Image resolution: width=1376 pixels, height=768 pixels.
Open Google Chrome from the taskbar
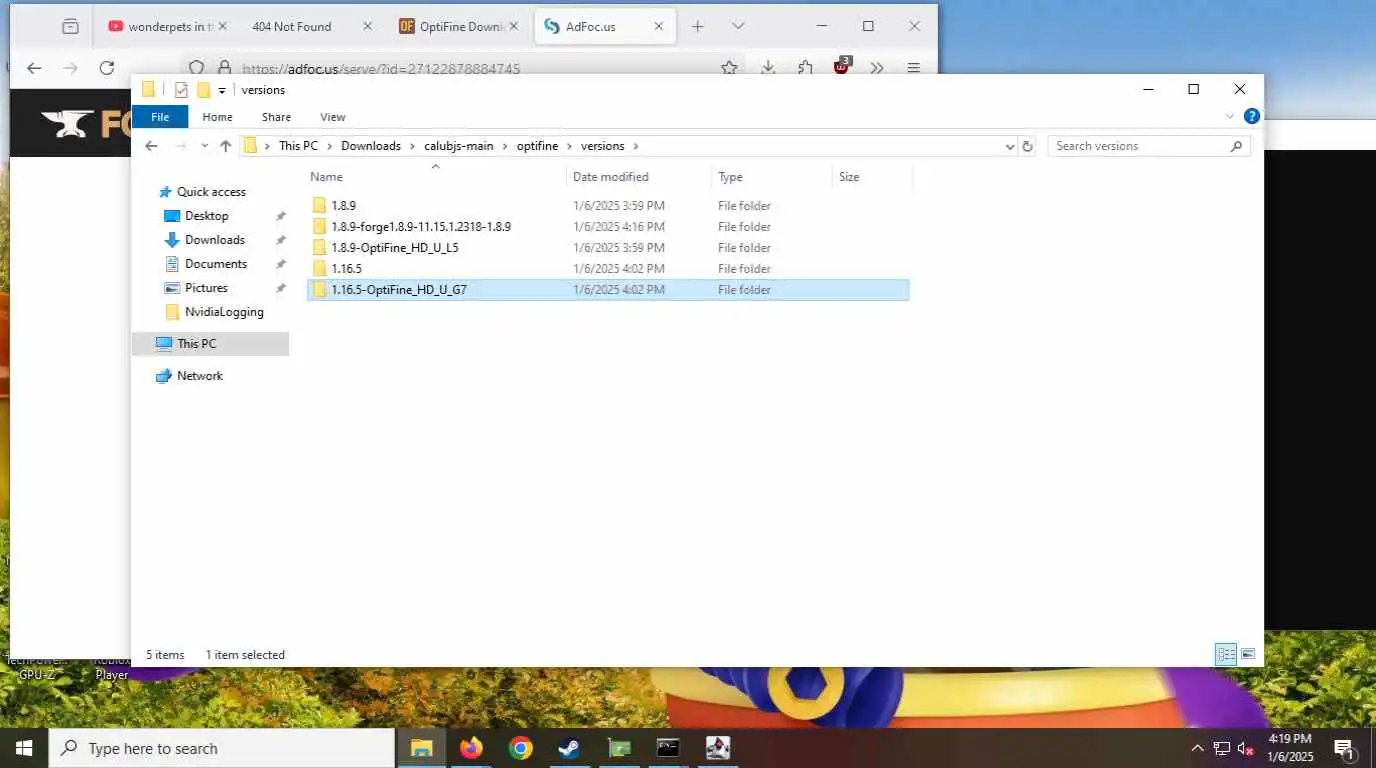(520, 748)
